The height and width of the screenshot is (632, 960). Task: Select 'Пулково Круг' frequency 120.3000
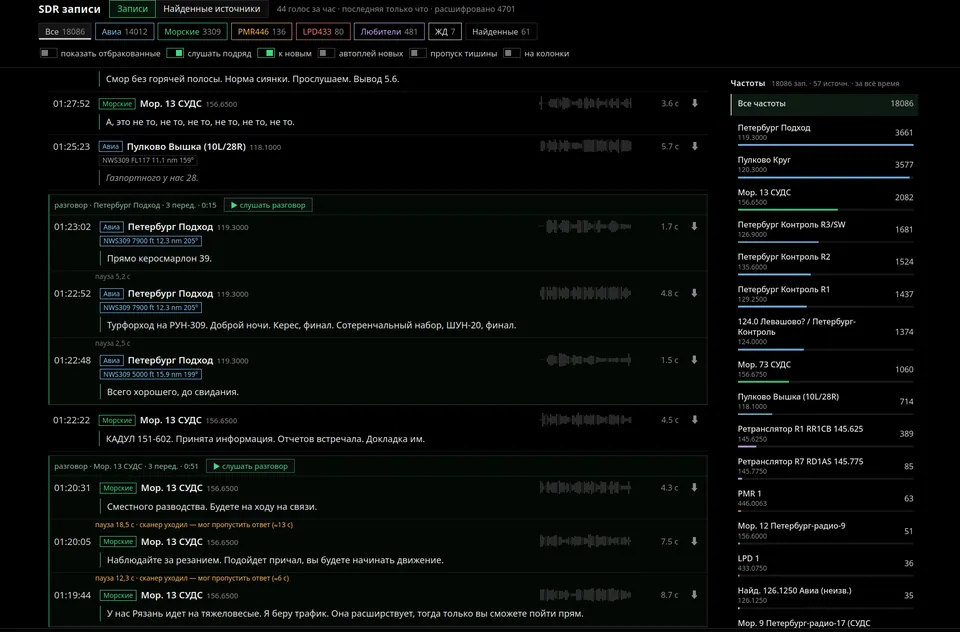click(x=825, y=165)
